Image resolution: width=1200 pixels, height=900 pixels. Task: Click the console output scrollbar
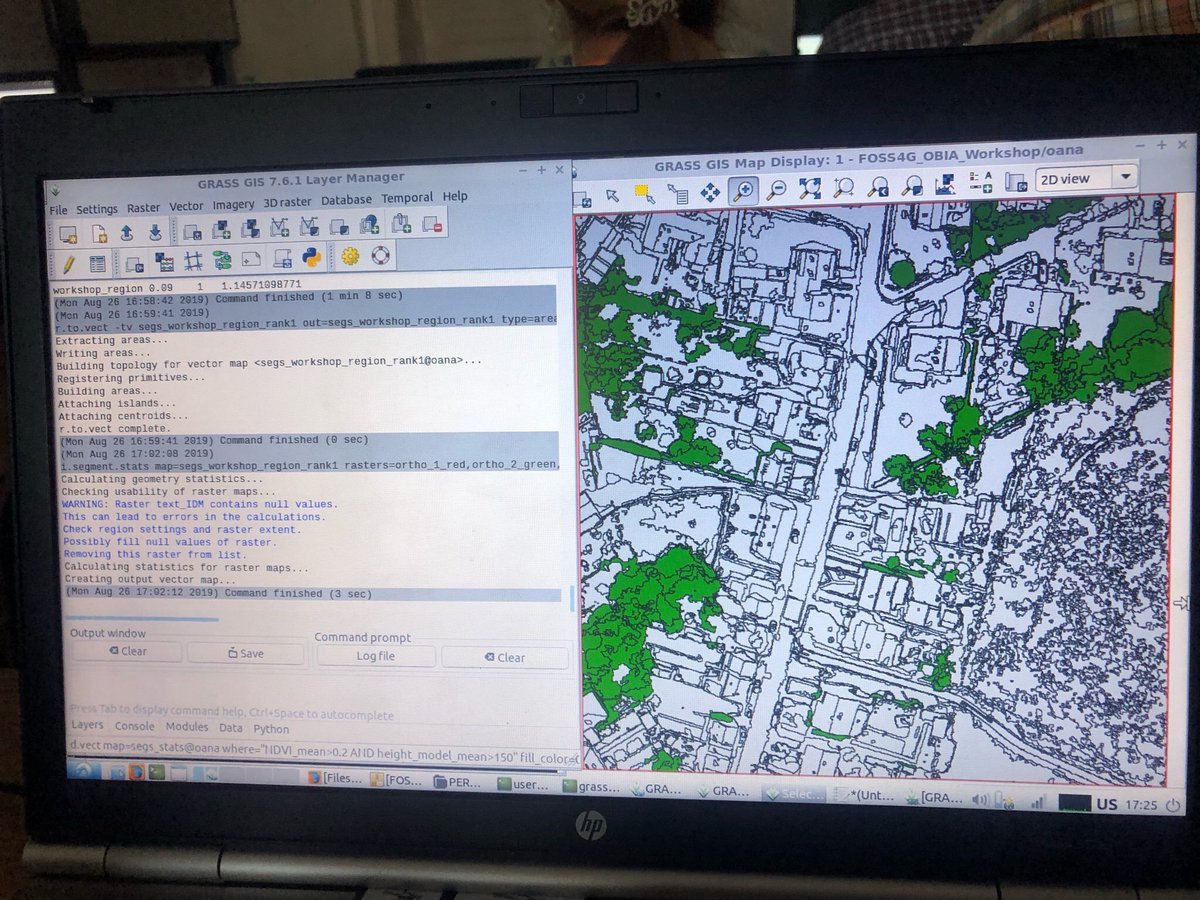pos(572,598)
